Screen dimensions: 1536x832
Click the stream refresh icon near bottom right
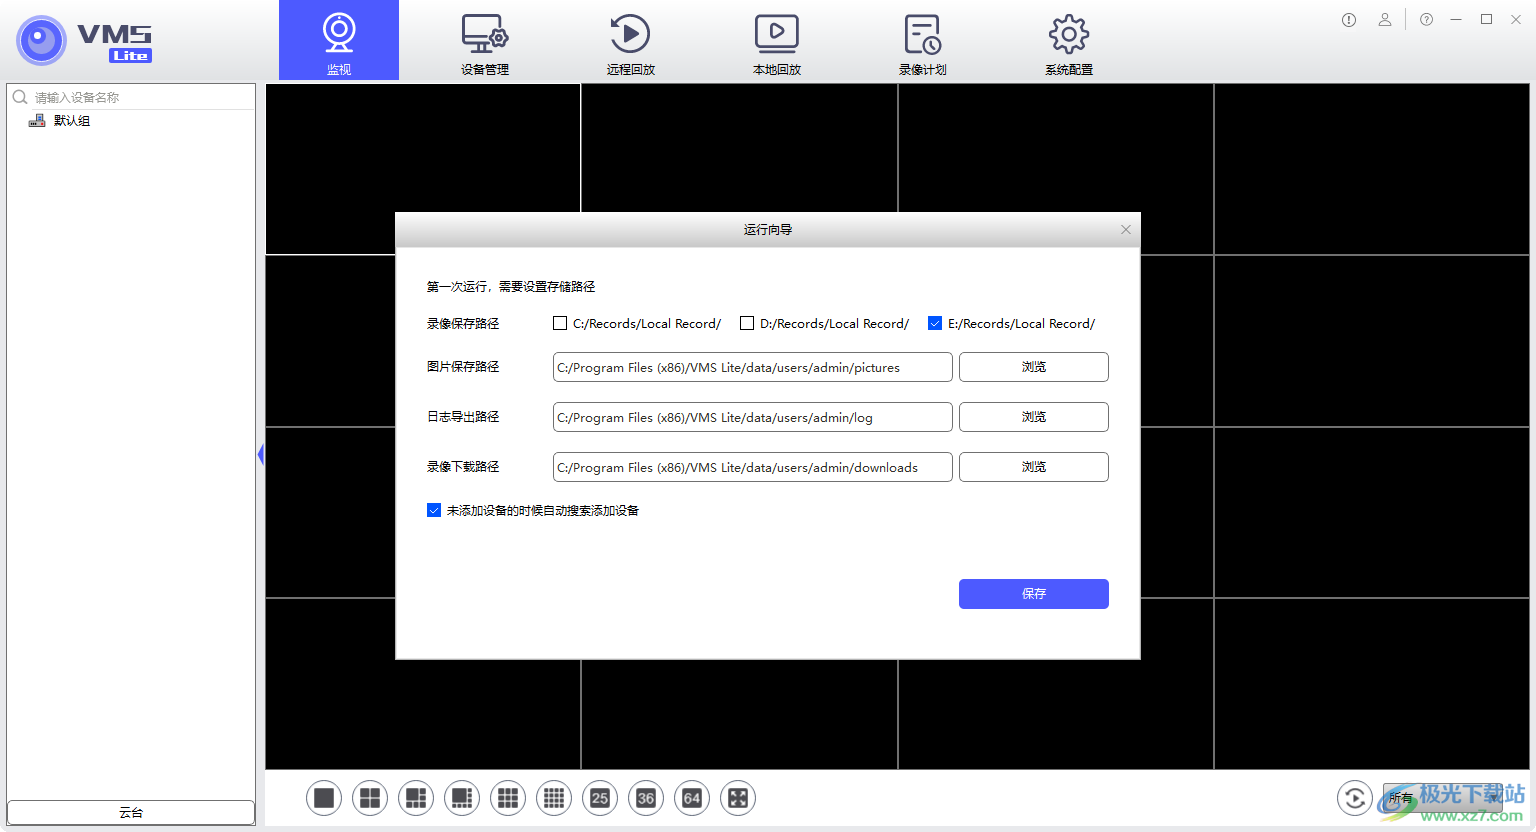(x=1355, y=798)
